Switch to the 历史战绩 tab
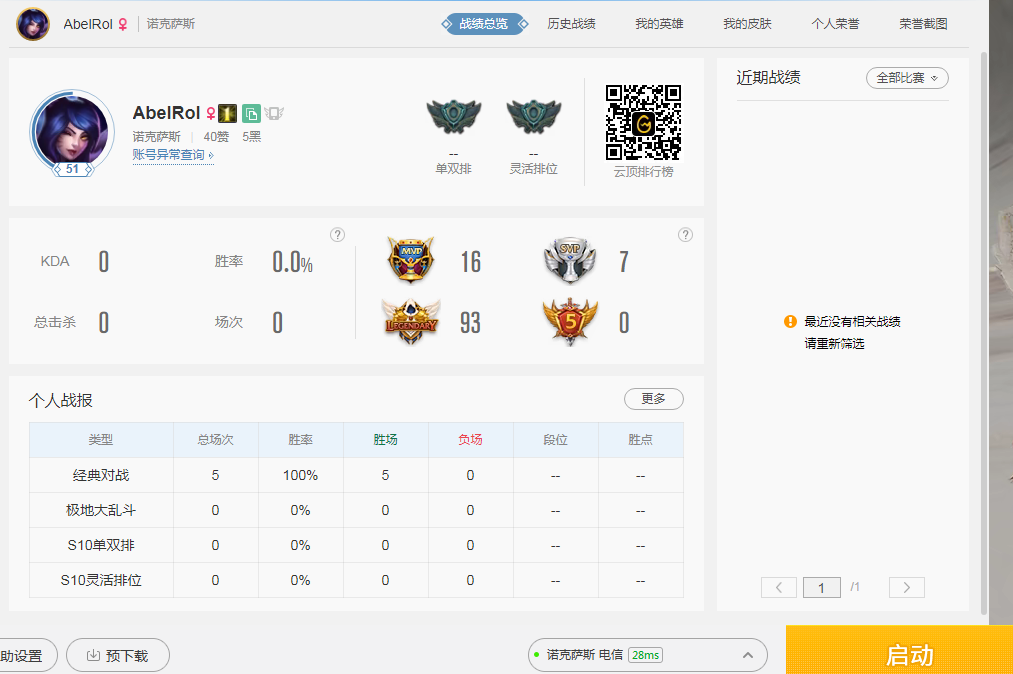Screen dimensions: 1013x674 pyautogui.click(x=571, y=24)
